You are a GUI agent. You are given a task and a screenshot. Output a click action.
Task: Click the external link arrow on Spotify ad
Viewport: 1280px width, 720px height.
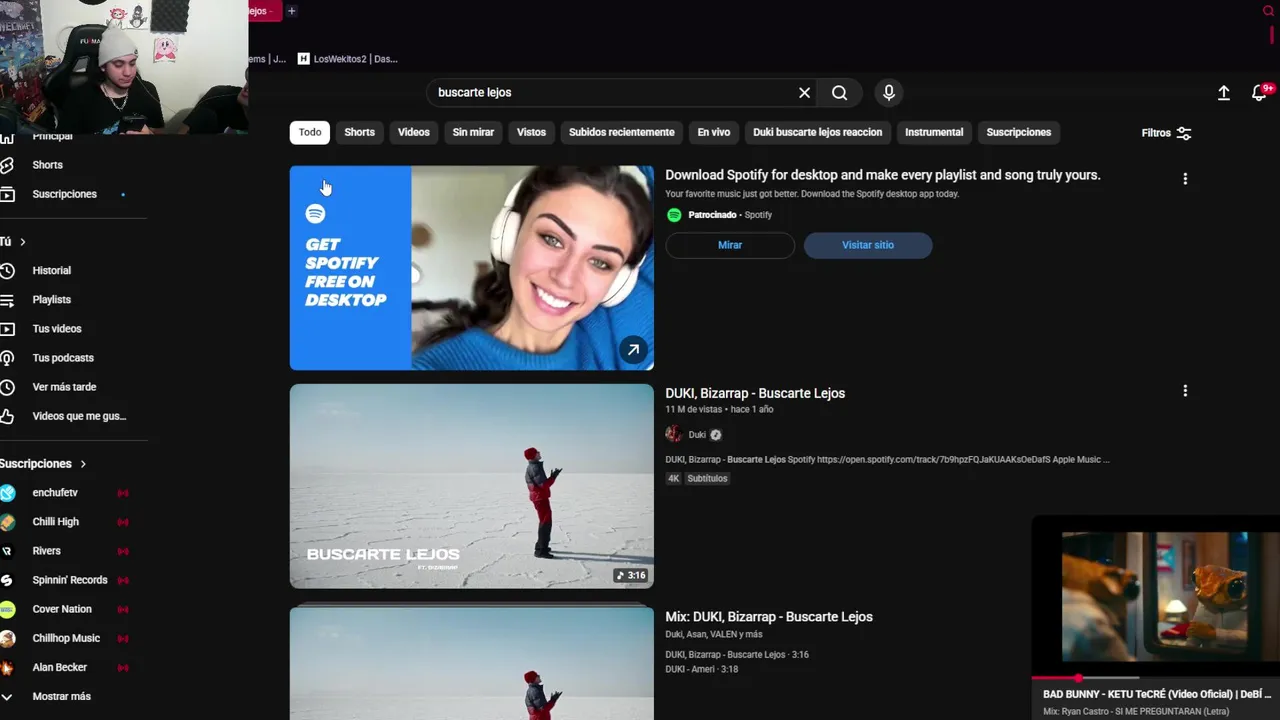pos(633,349)
